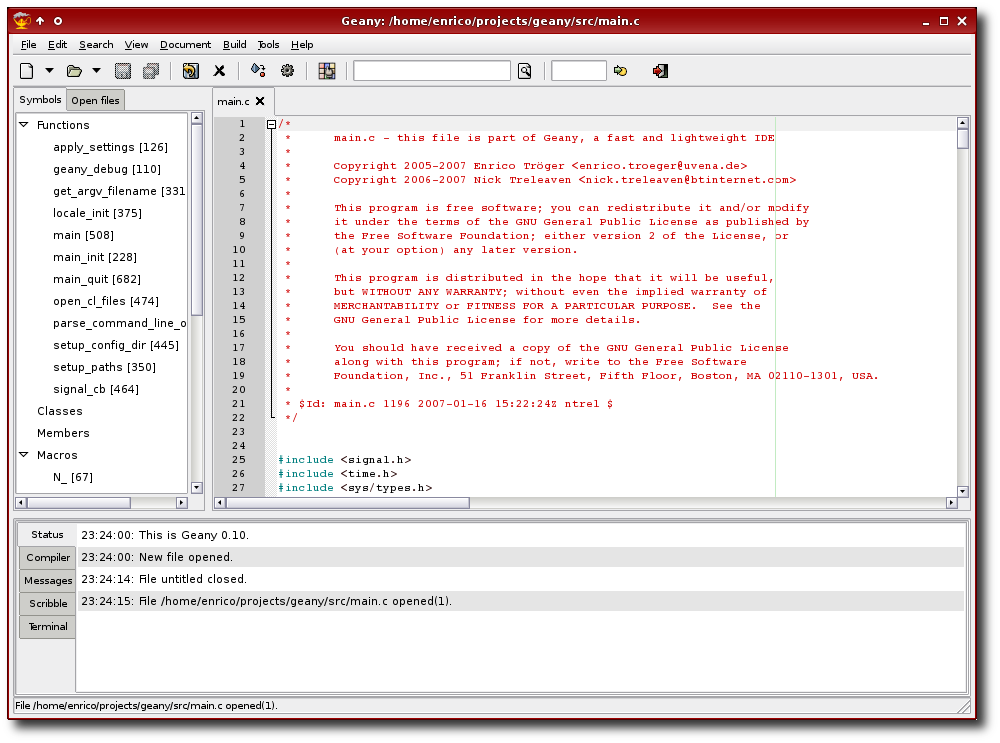Reload (revert) the current file icon

190,71
